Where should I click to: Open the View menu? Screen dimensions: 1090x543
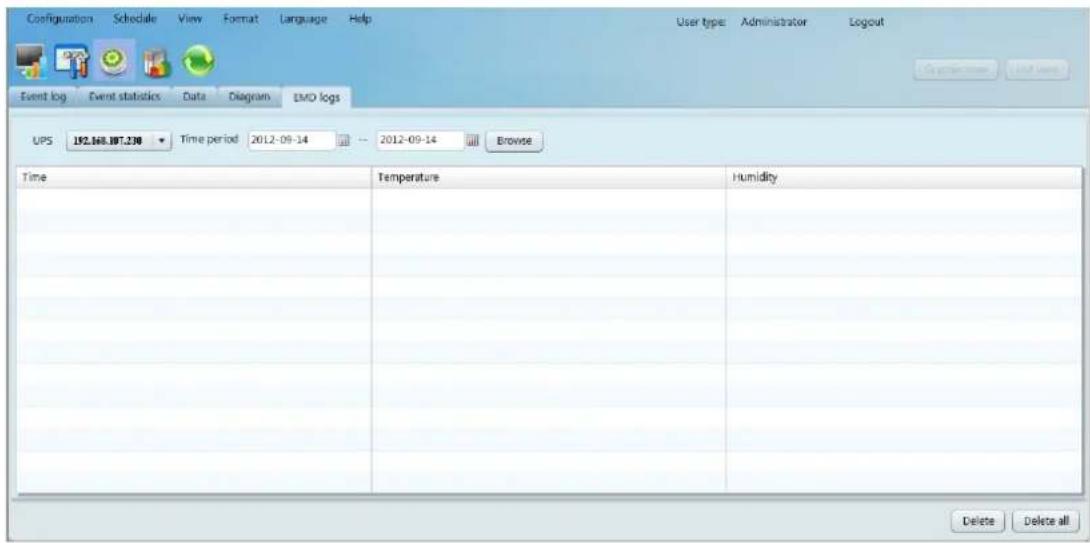188,21
